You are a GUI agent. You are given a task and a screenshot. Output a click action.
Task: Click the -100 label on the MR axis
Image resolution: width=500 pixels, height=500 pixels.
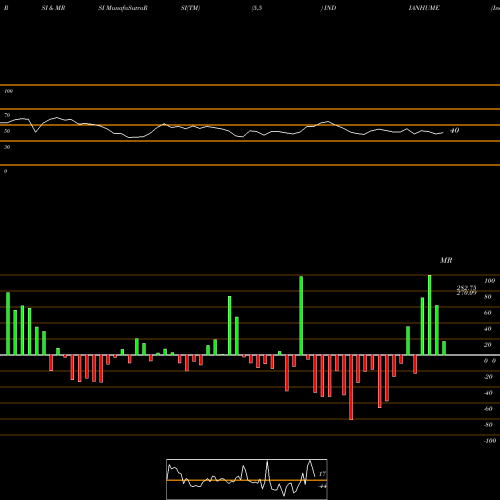pyautogui.click(x=490, y=441)
